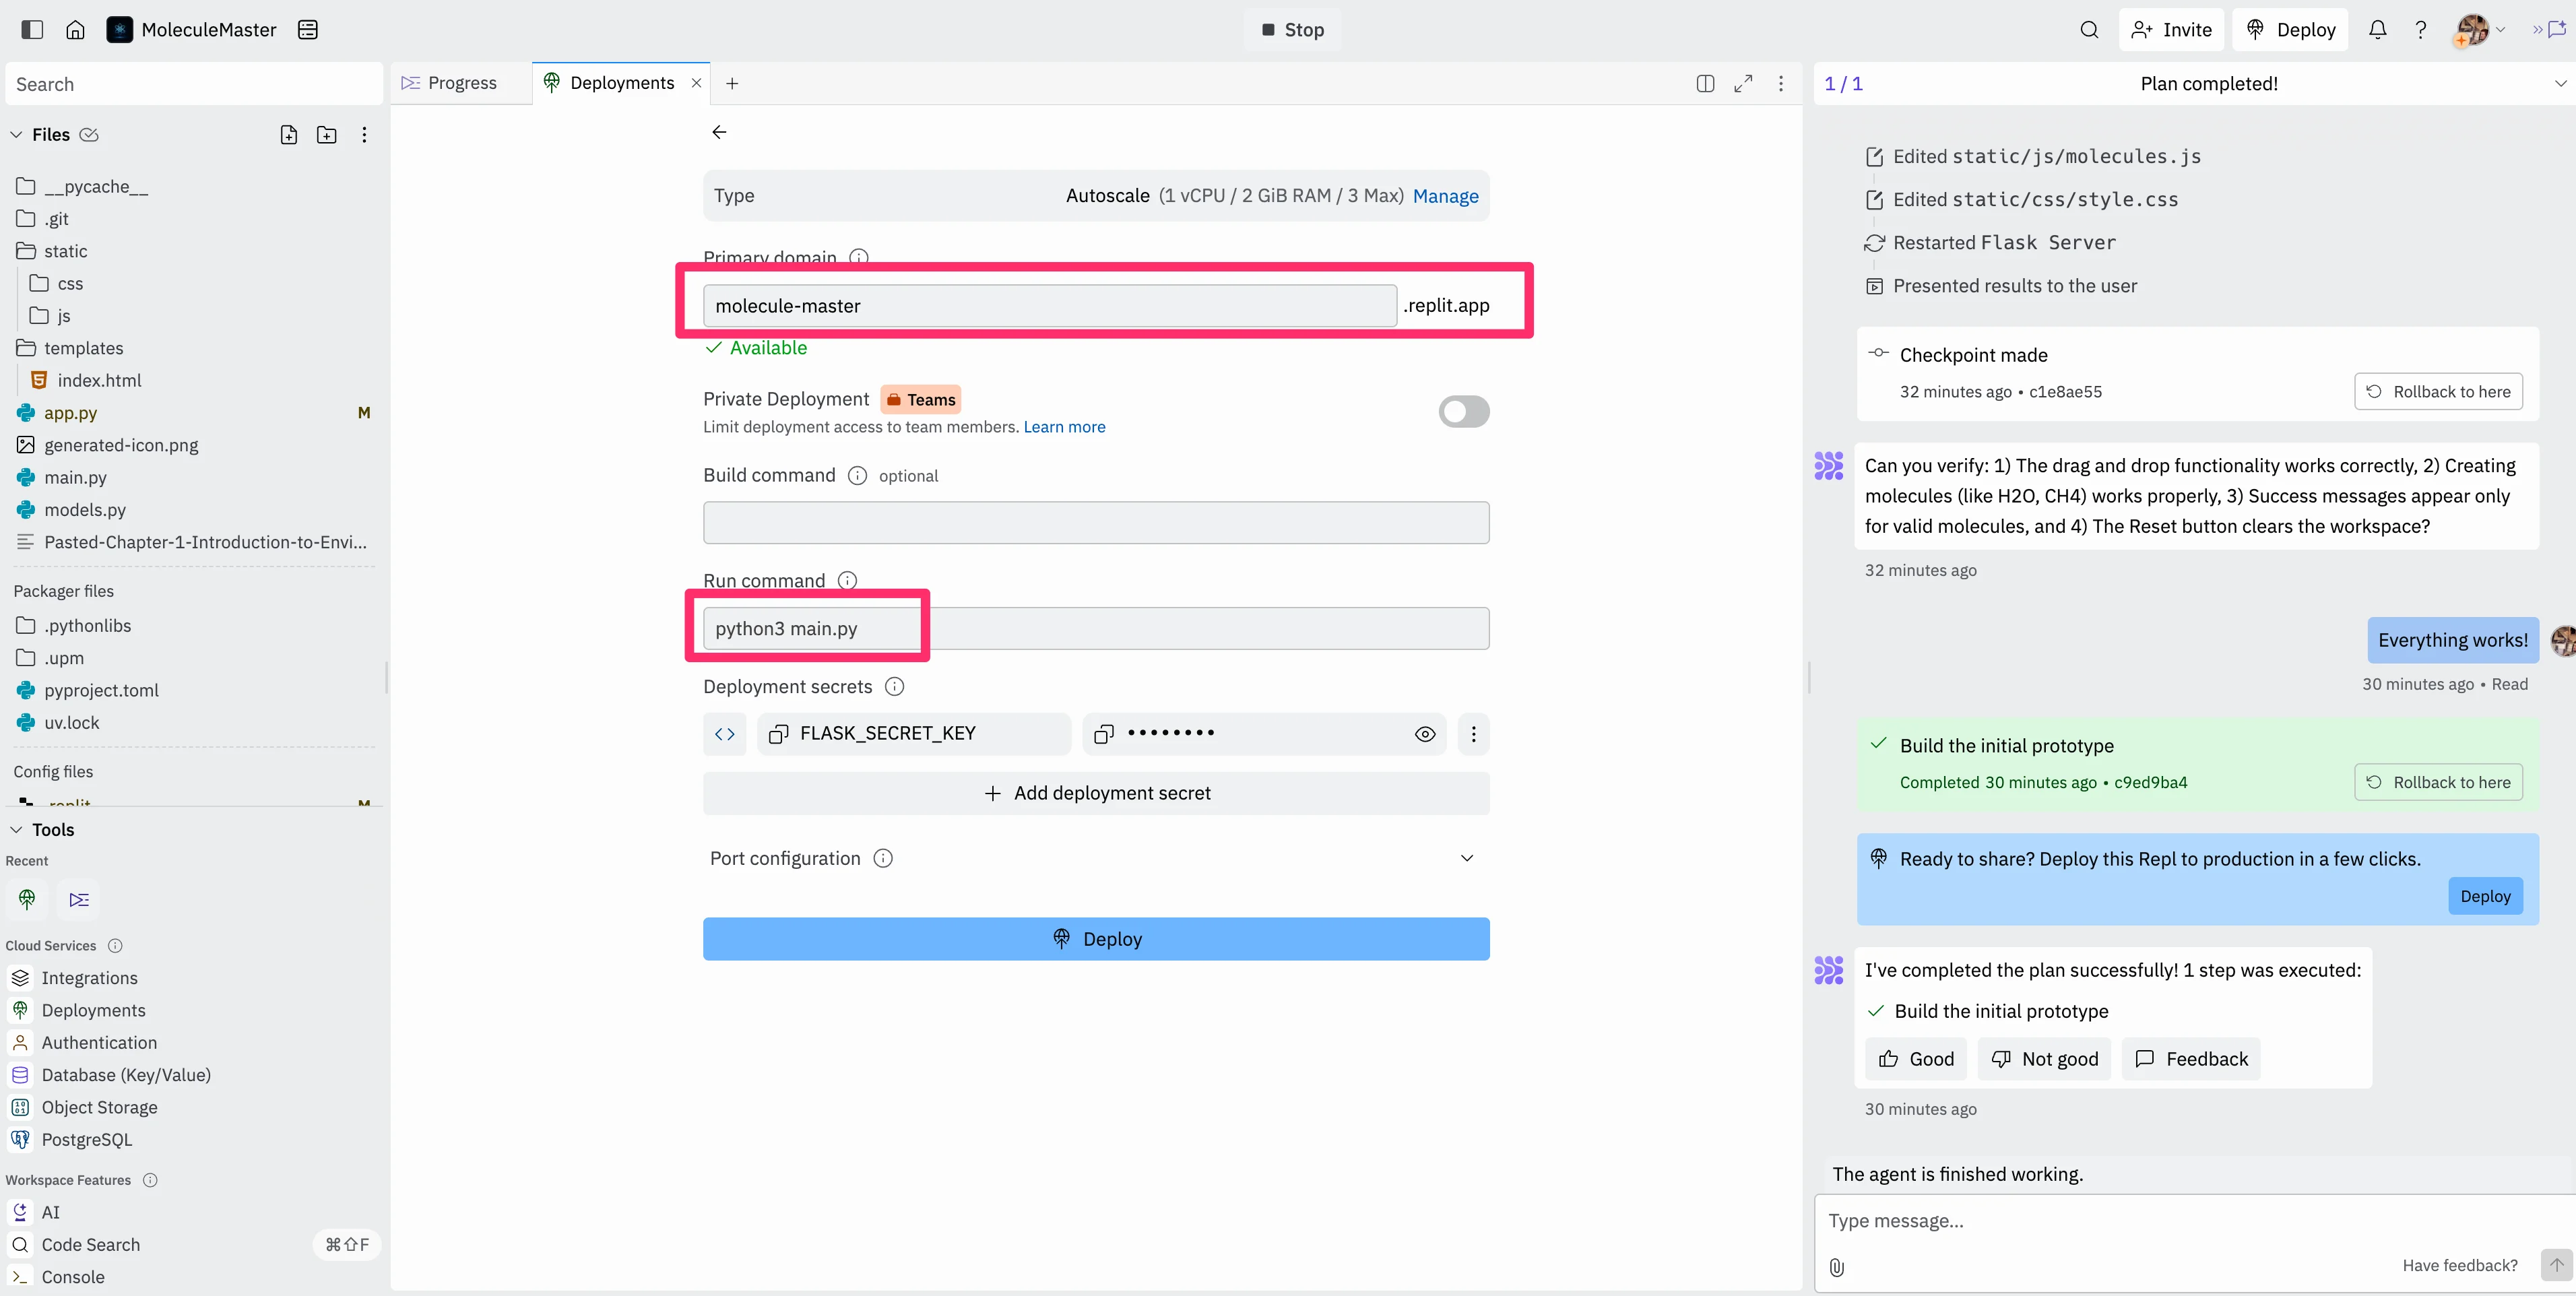This screenshot has width=2576, height=1296.
Task: Click the blue Deploy button at the bottom
Action: click(x=1096, y=938)
